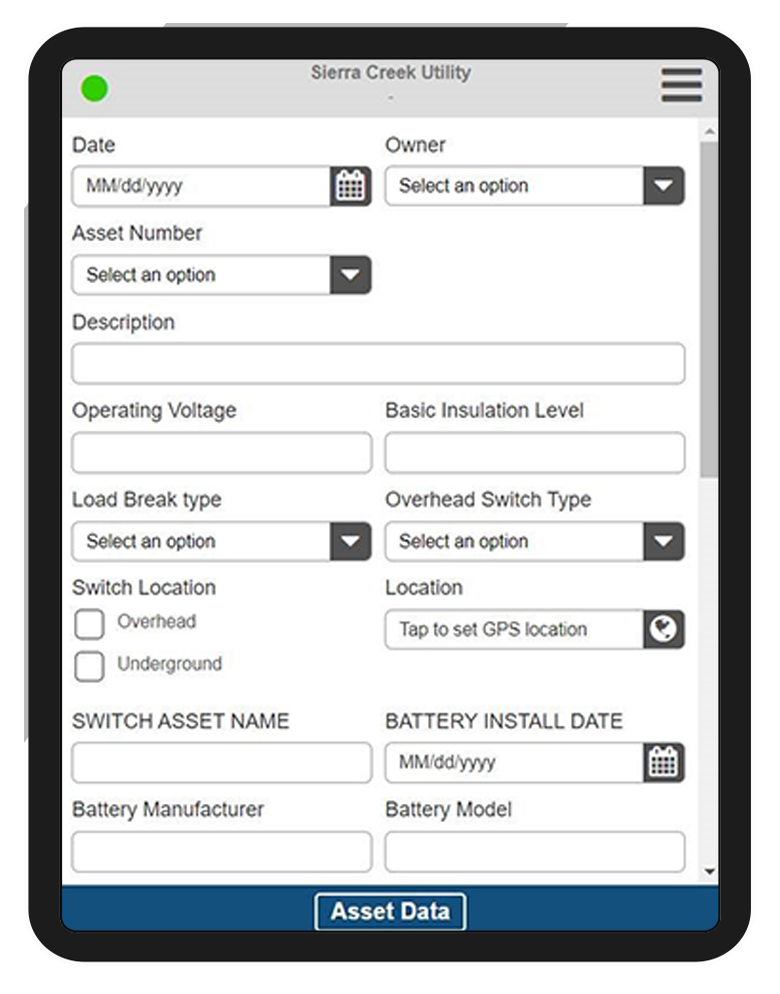Expand the Owner dropdown arrow
The image size is (780, 994).
click(663, 186)
